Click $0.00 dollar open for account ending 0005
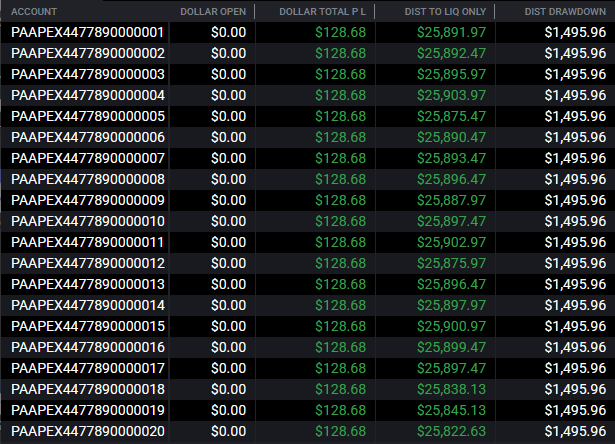 228,116
